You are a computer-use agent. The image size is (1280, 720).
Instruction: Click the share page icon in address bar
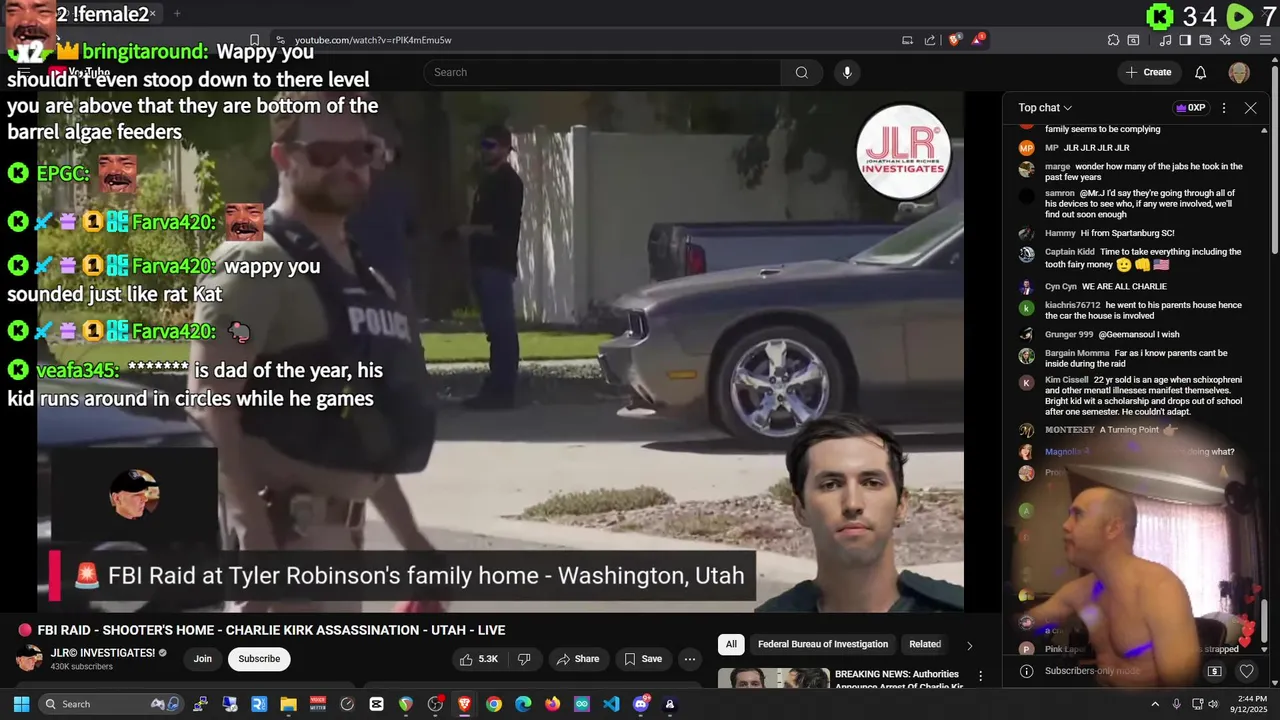tap(930, 40)
